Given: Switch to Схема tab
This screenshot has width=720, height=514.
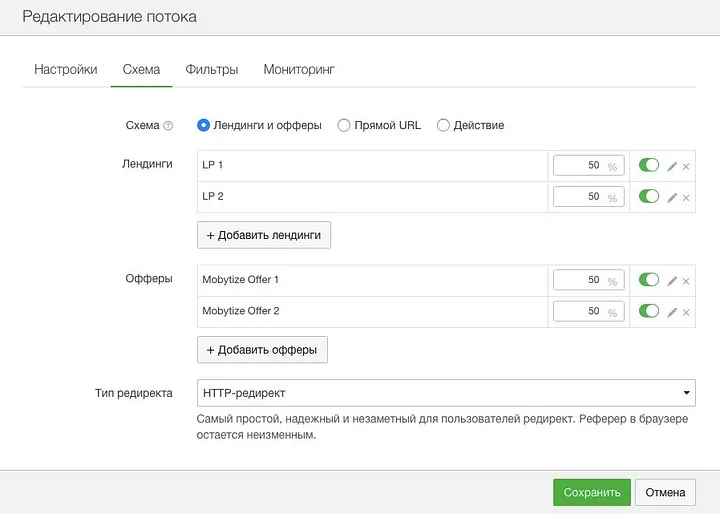Looking at the screenshot, I should point(141,69).
